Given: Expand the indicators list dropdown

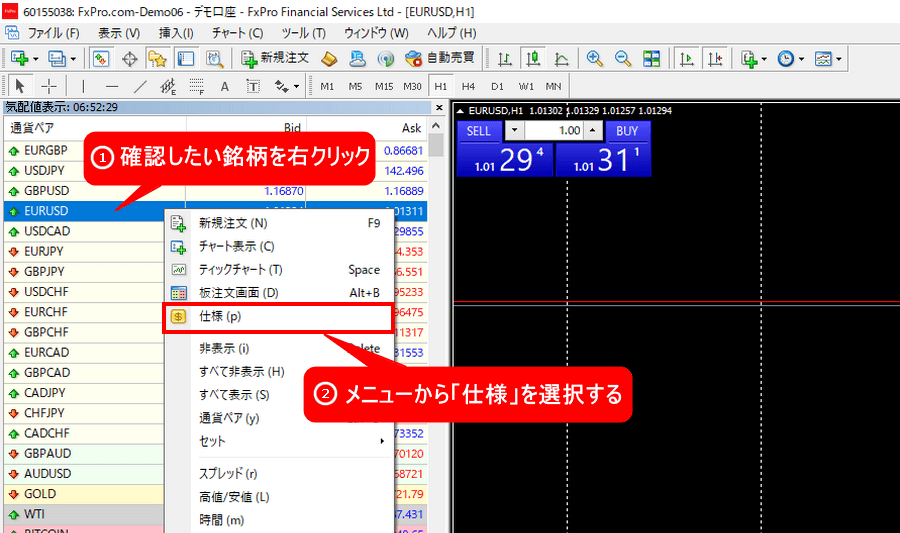Looking at the screenshot, I should coord(763,59).
